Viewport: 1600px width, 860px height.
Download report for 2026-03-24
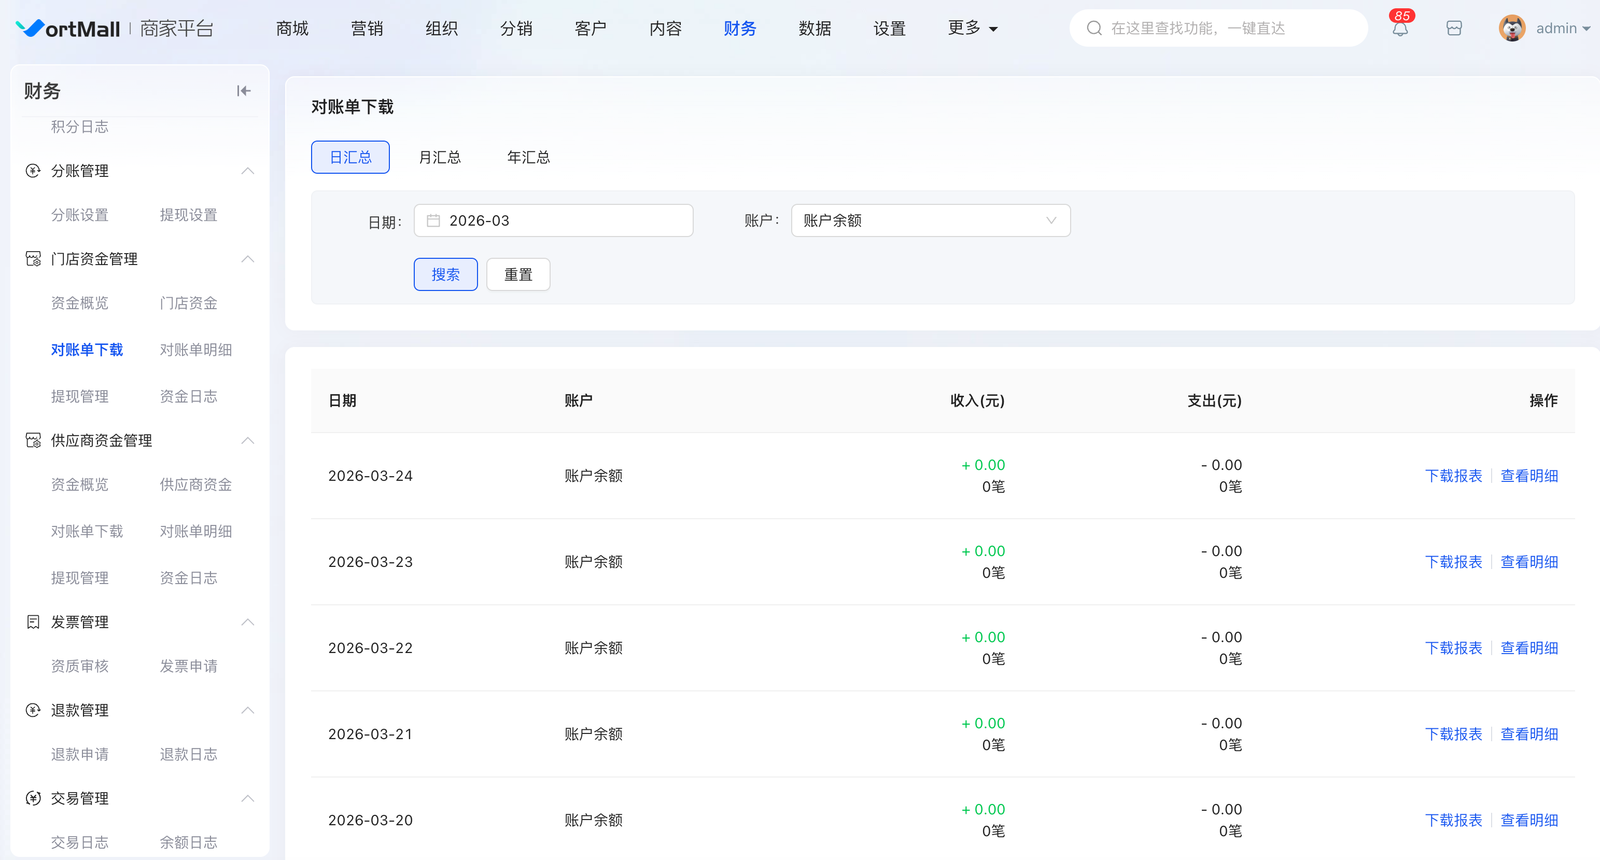pyautogui.click(x=1453, y=476)
